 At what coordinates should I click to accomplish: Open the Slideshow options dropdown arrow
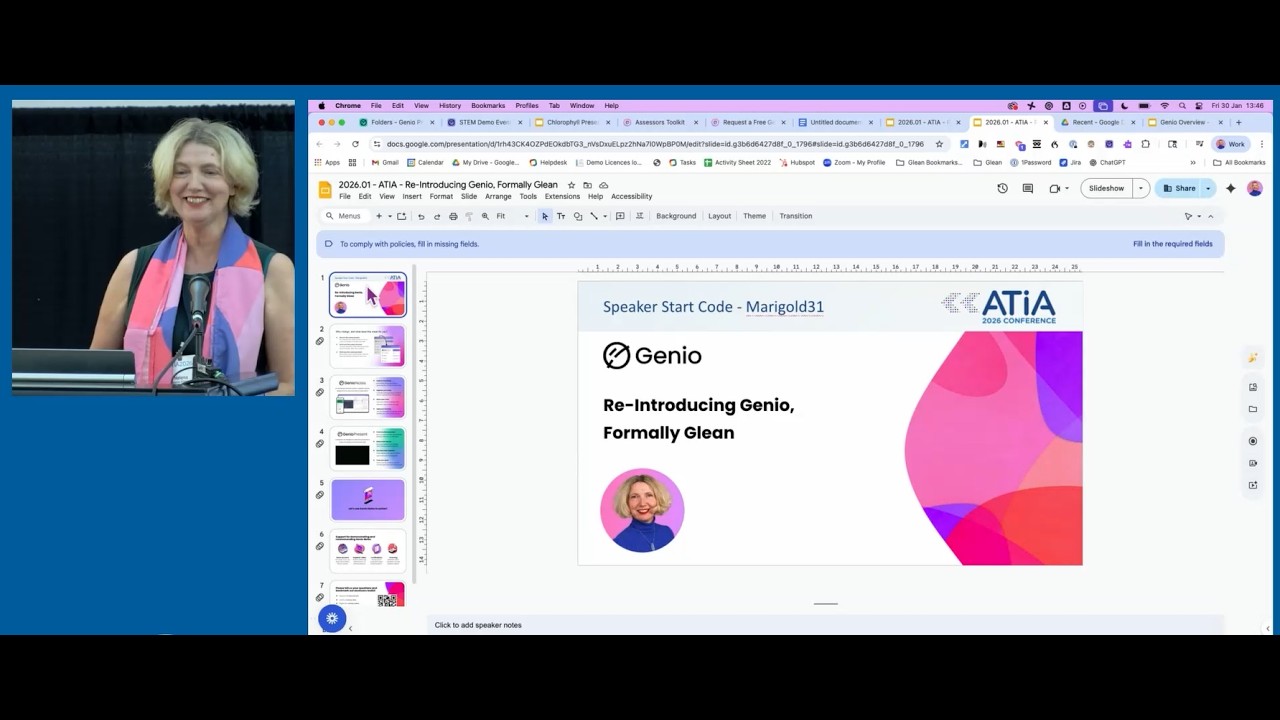pyautogui.click(x=1140, y=188)
